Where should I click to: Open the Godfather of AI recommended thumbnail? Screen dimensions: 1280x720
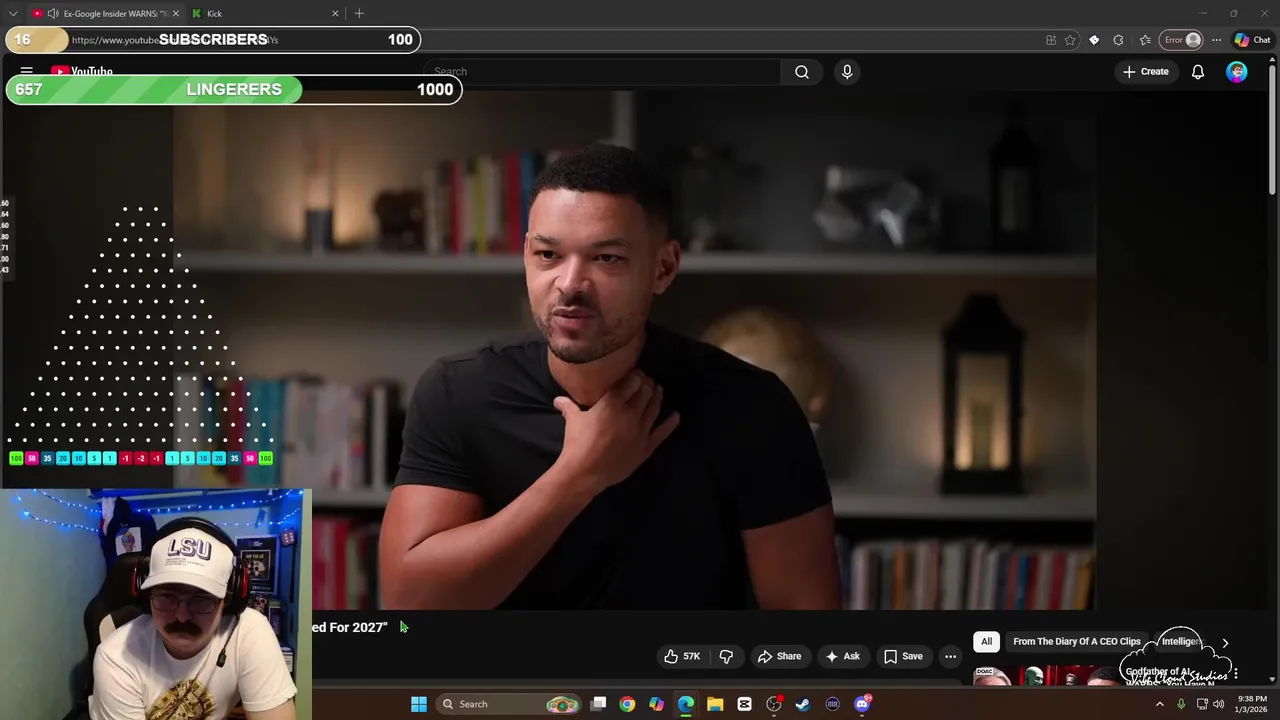click(1045, 676)
